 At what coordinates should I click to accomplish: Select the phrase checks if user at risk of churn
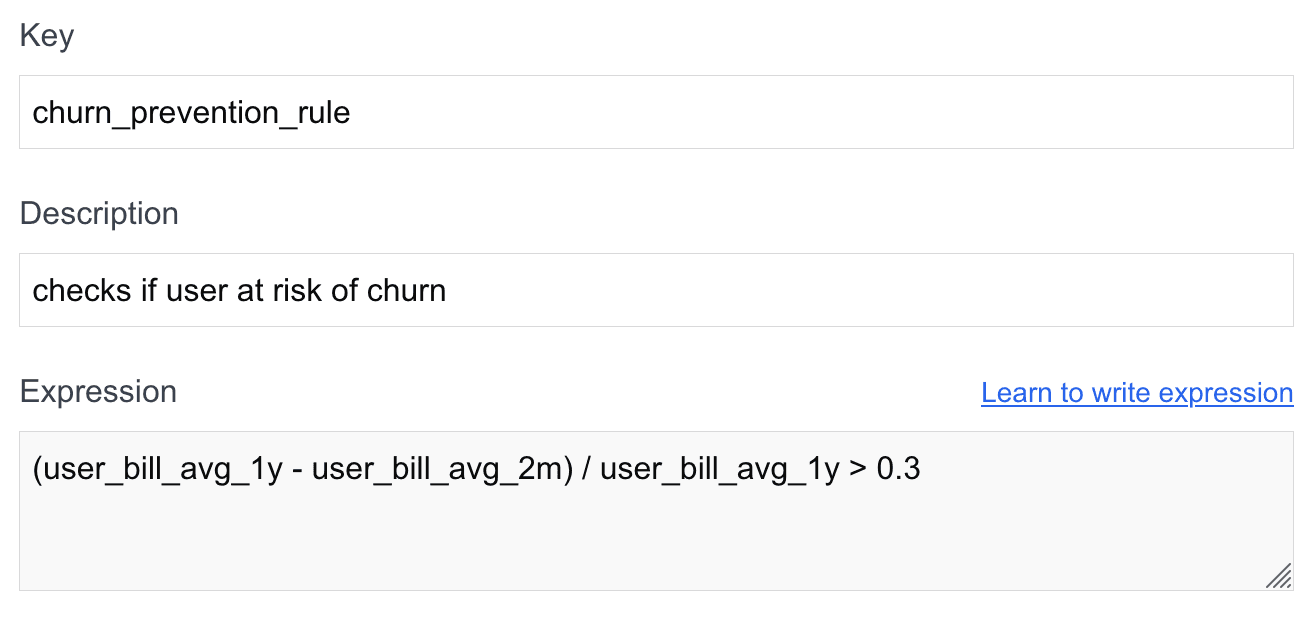tap(239, 290)
